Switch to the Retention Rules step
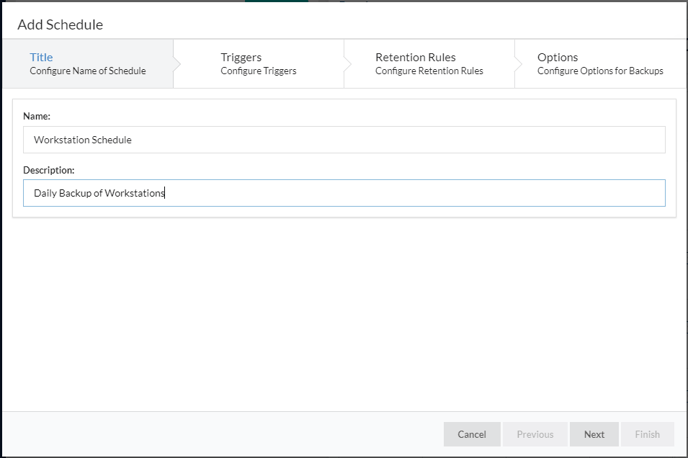This screenshot has height=458, width=688. (429, 64)
